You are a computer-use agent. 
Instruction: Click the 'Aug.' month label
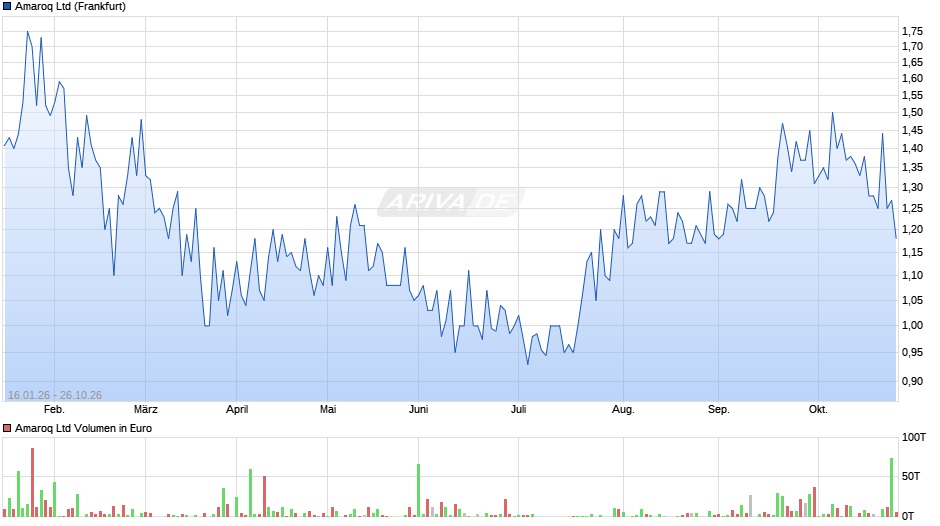coord(623,410)
